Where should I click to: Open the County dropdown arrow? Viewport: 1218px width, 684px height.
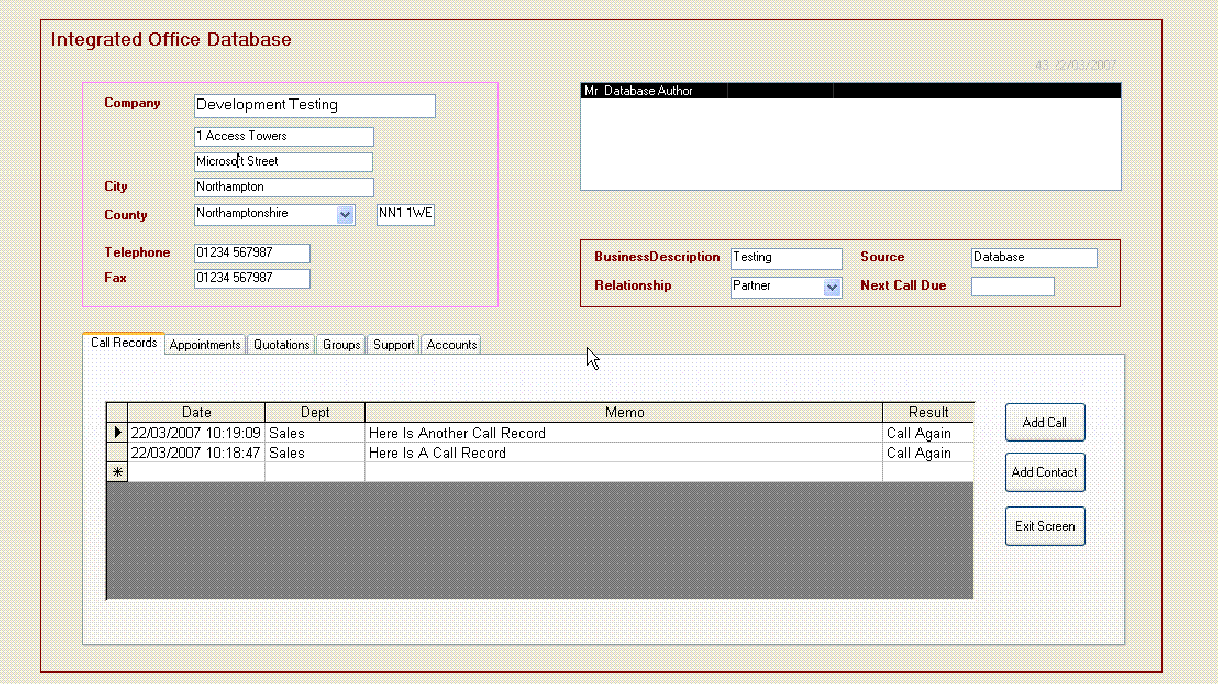pos(345,214)
